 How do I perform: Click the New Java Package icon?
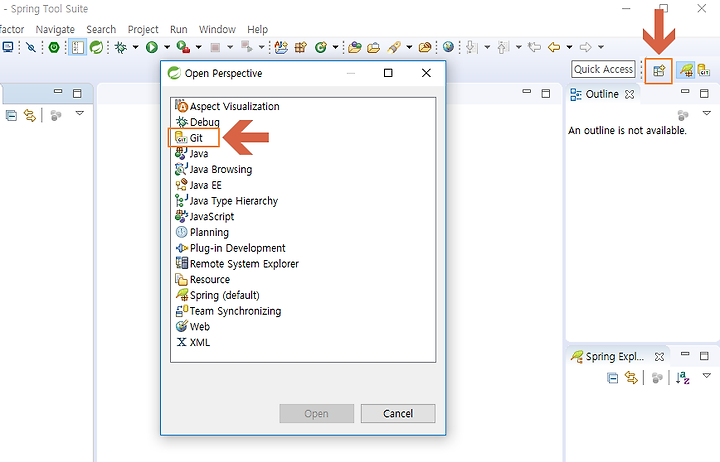[x=301, y=47]
